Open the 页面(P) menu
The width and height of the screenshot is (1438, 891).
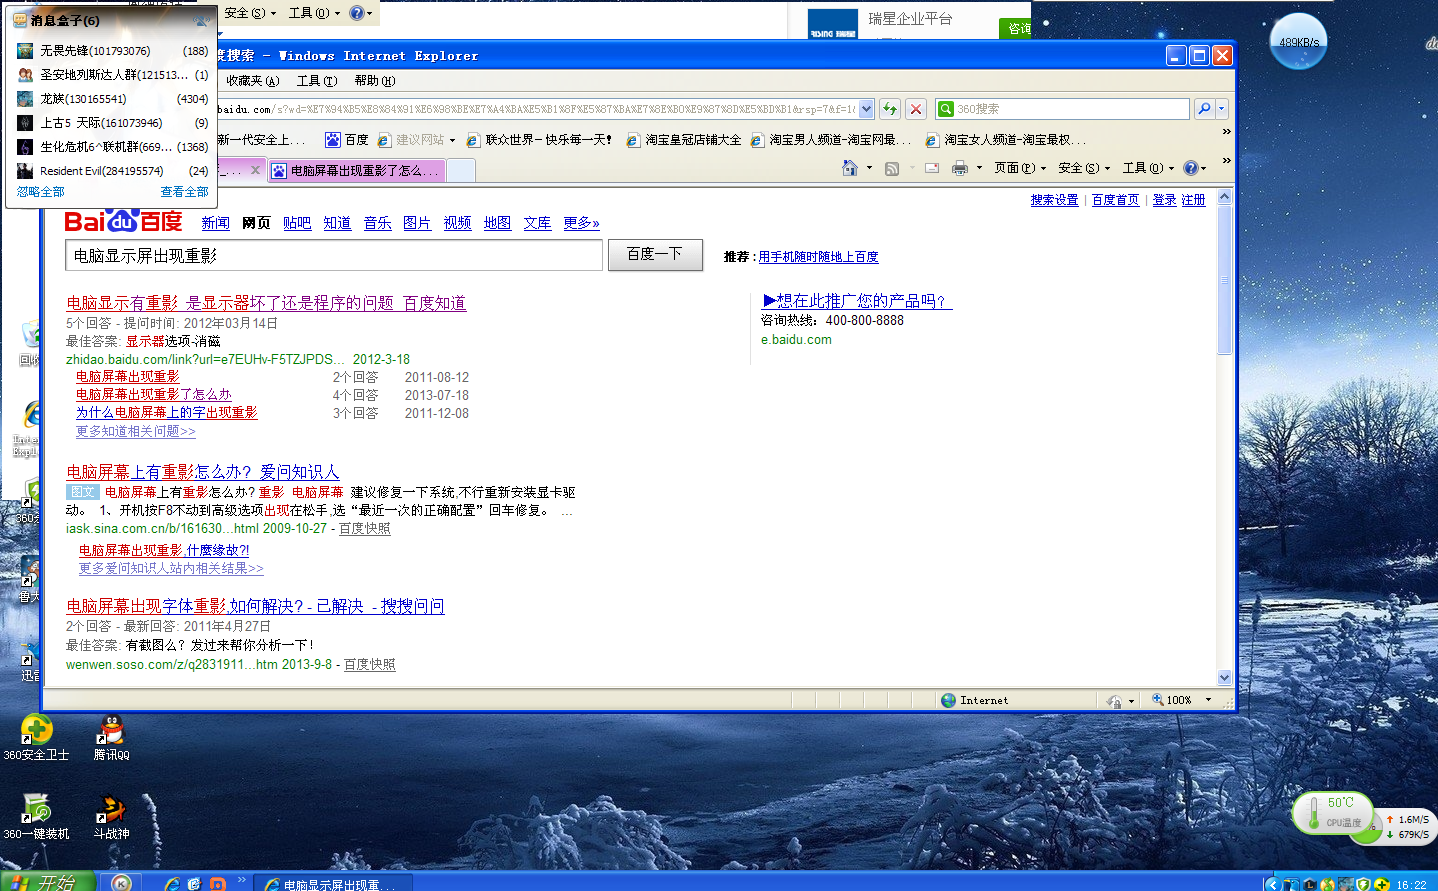click(1019, 168)
